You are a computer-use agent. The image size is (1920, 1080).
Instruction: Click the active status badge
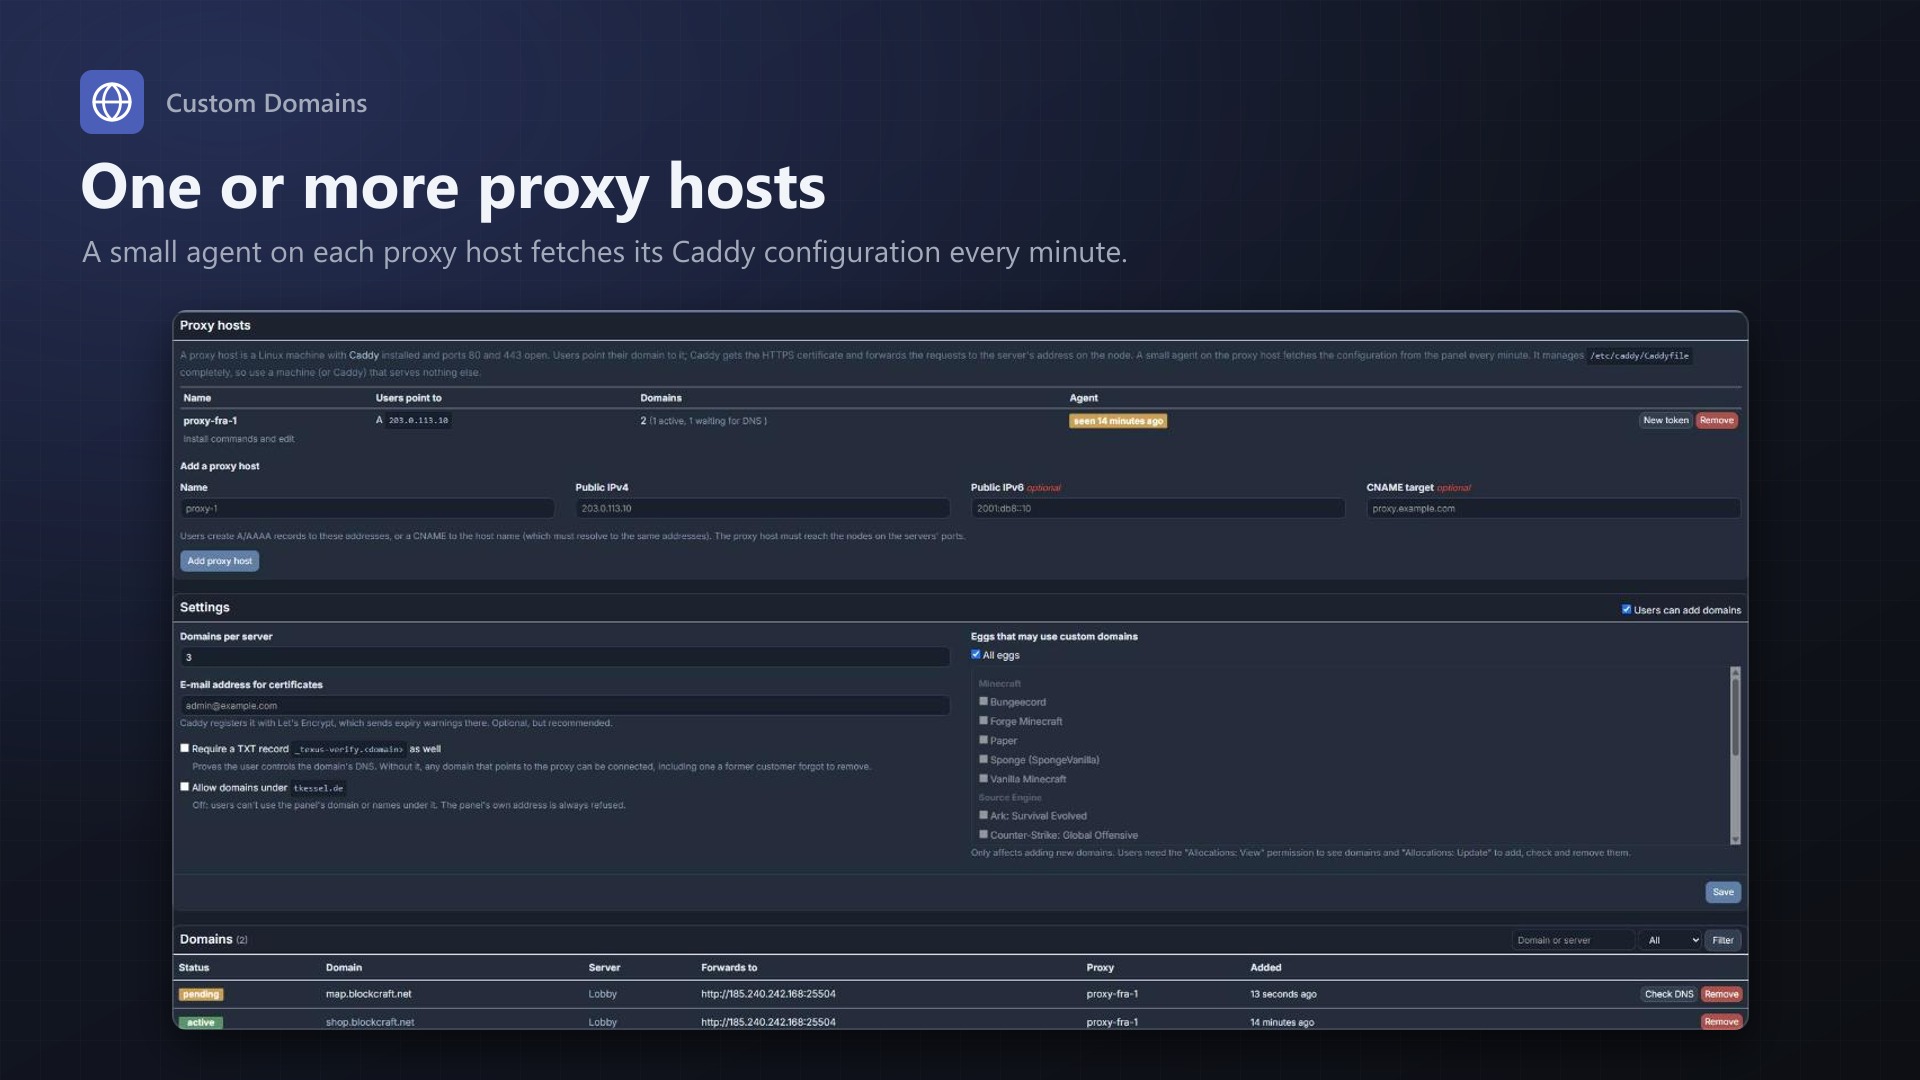pyautogui.click(x=201, y=1022)
